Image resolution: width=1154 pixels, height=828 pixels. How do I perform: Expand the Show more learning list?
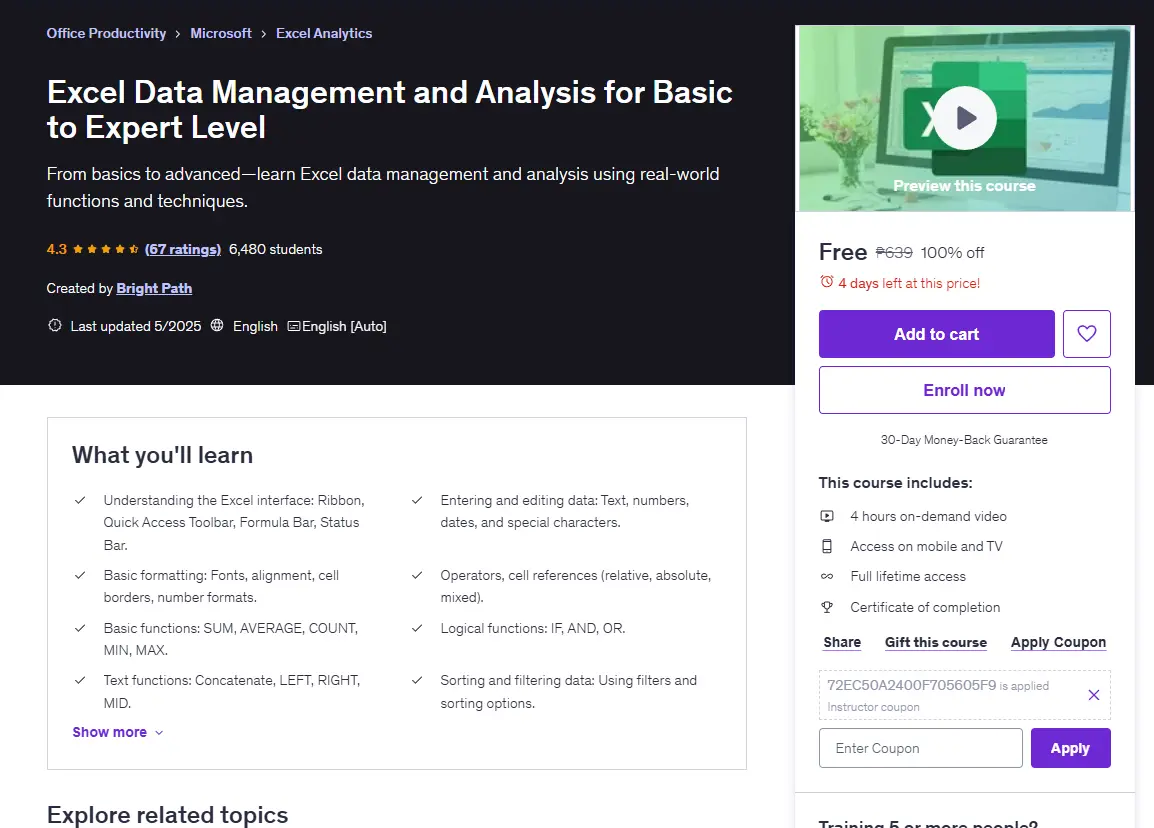[x=118, y=732]
